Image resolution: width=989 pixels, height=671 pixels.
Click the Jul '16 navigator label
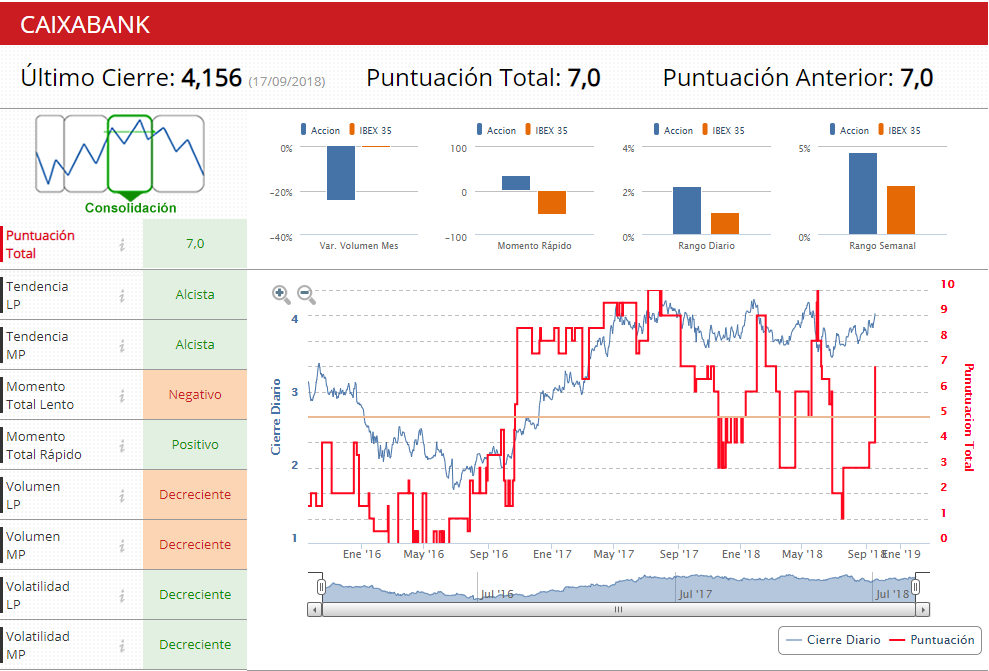[x=497, y=594]
